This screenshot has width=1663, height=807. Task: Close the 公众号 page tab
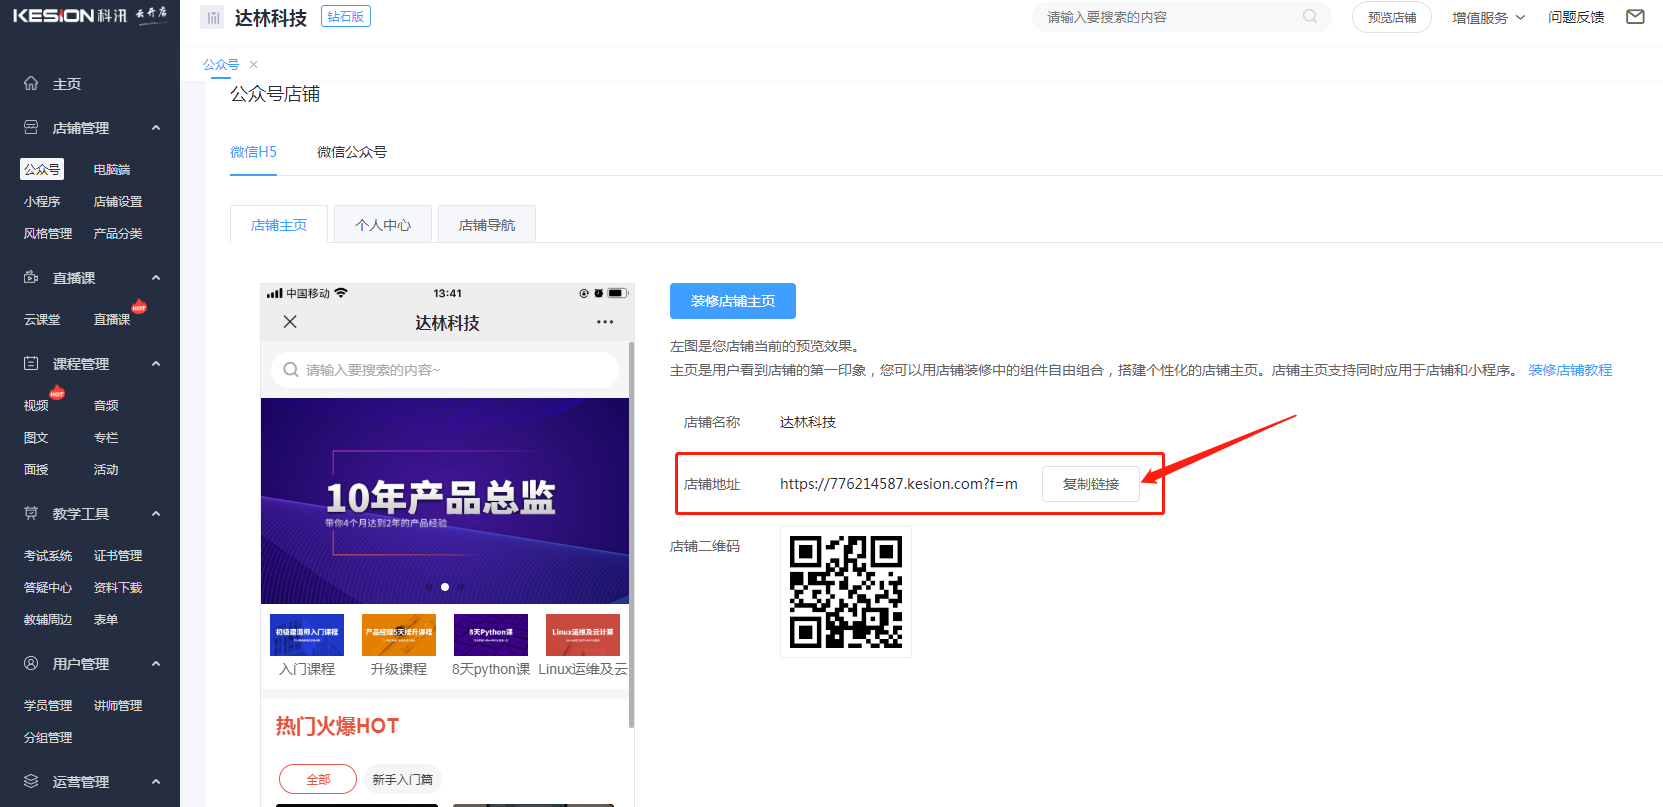(254, 65)
